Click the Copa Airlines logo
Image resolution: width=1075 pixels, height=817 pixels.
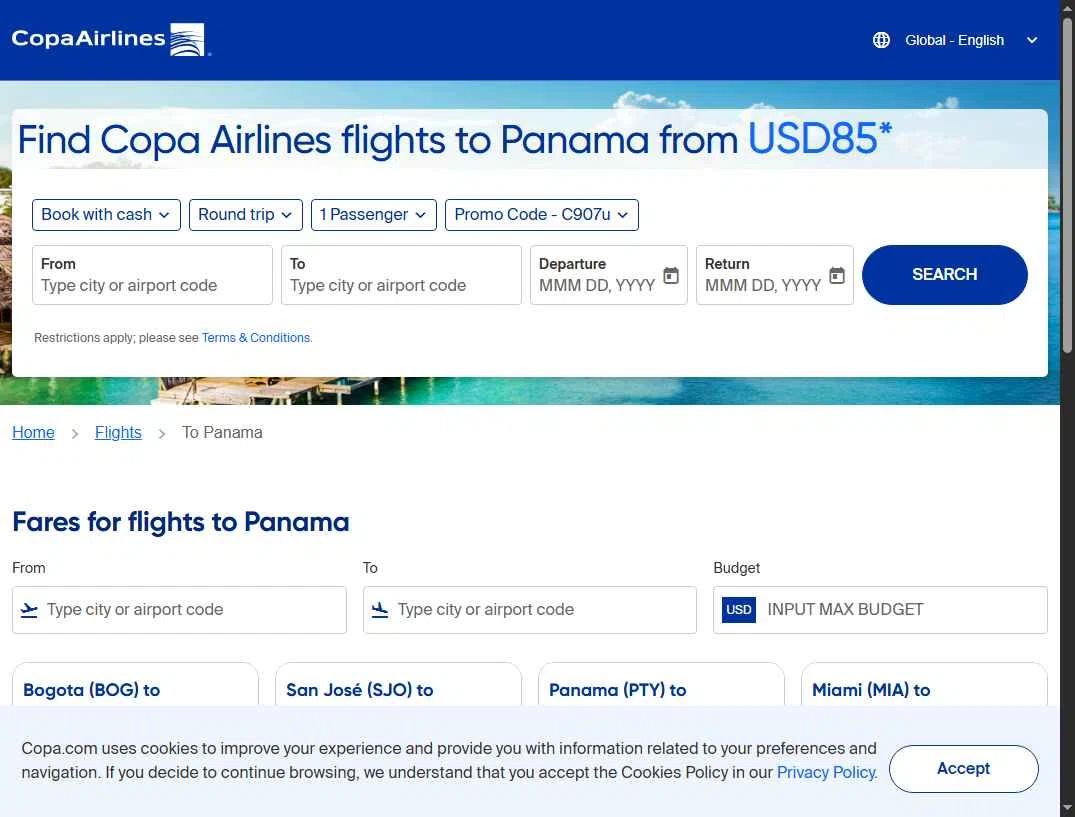point(108,40)
